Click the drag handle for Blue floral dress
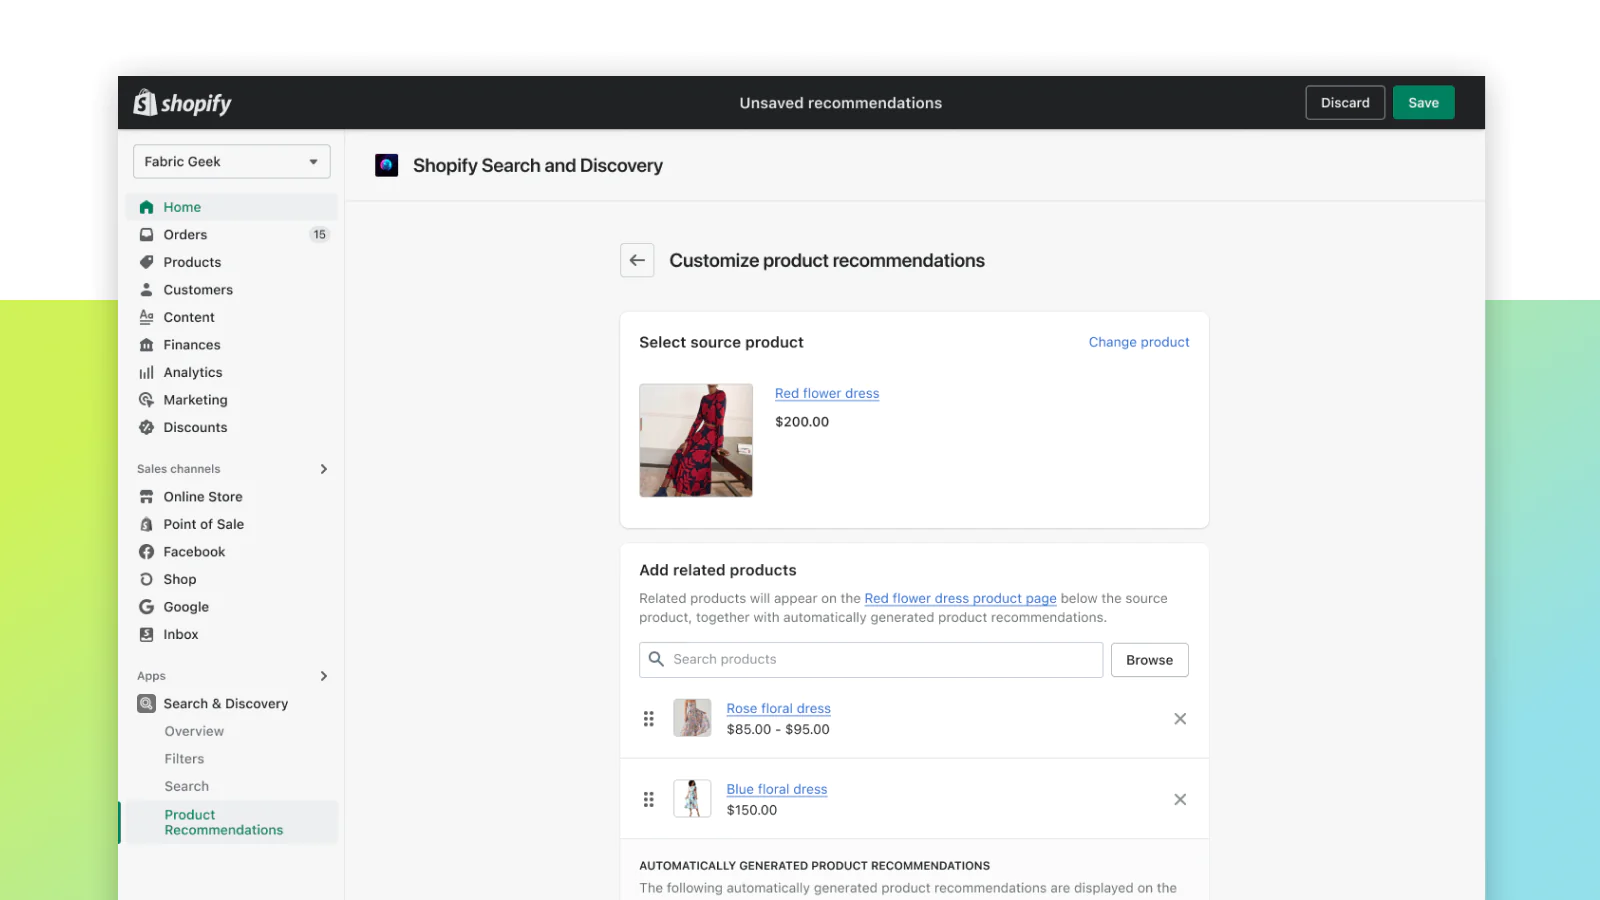Screen dimensions: 1600x900 [648, 799]
